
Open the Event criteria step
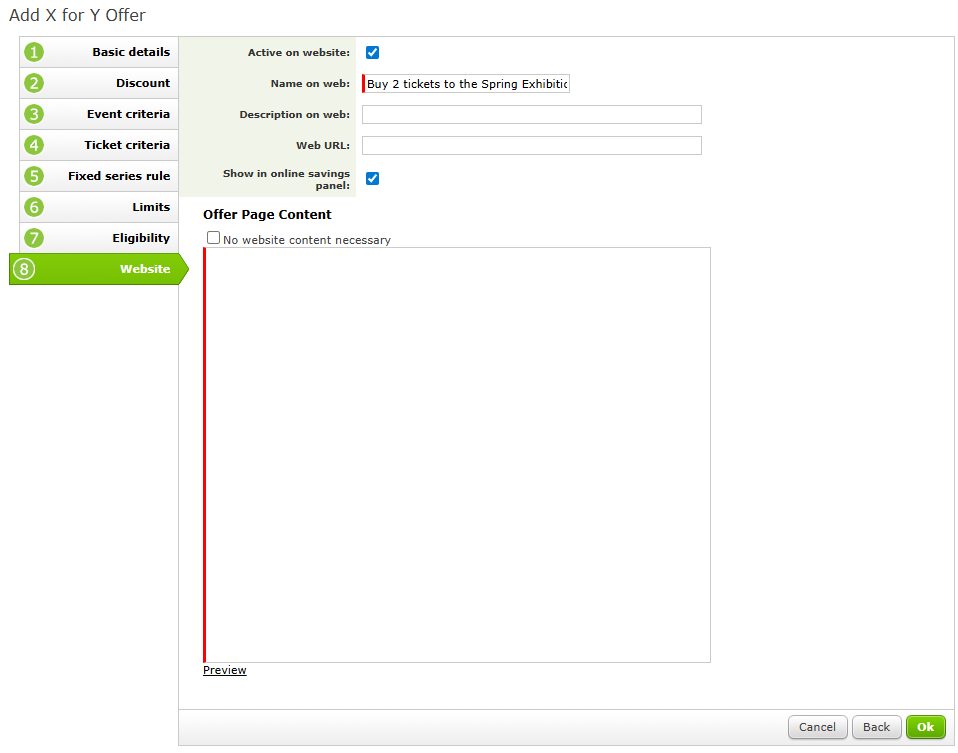(99, 114)
